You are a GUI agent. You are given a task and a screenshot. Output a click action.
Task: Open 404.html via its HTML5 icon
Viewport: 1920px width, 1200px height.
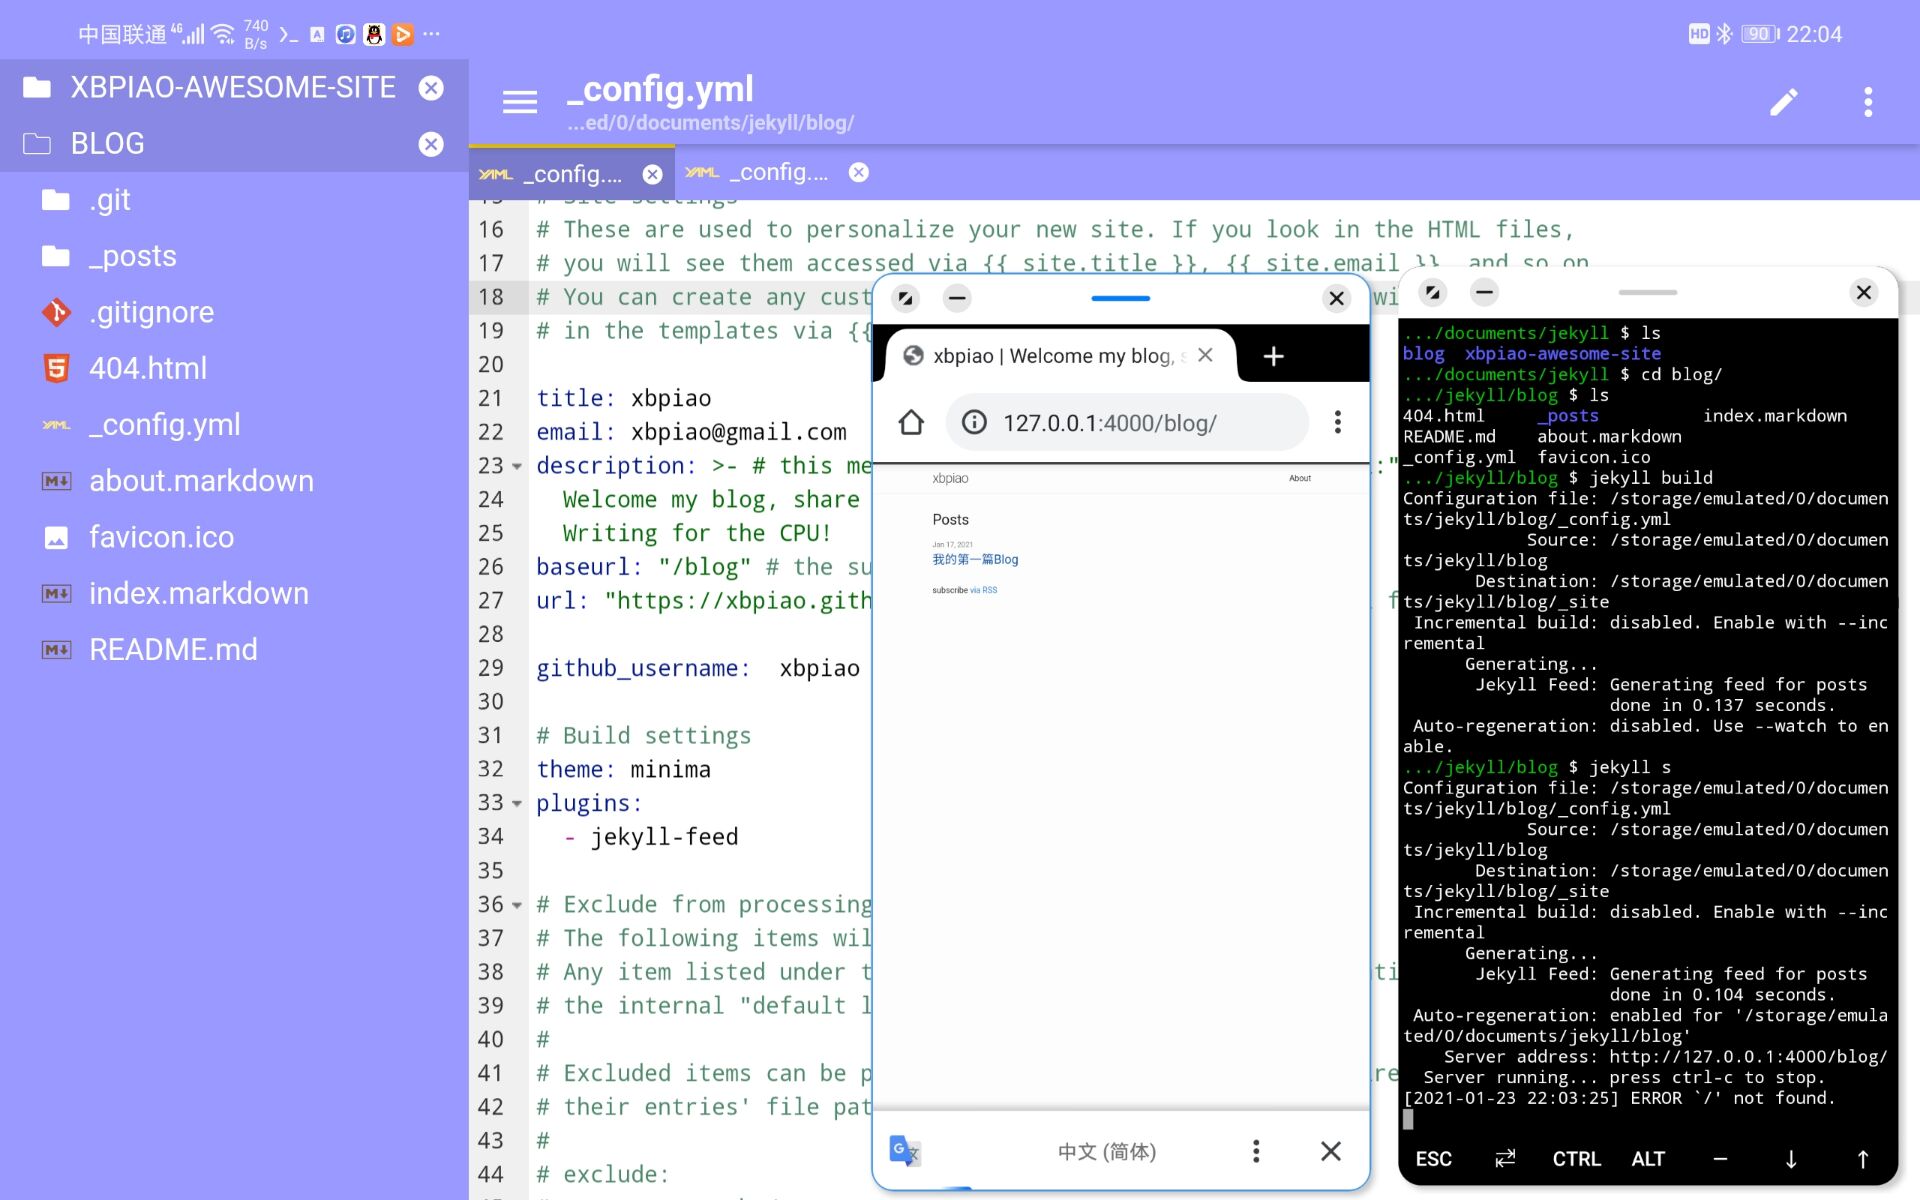[56, 368]
